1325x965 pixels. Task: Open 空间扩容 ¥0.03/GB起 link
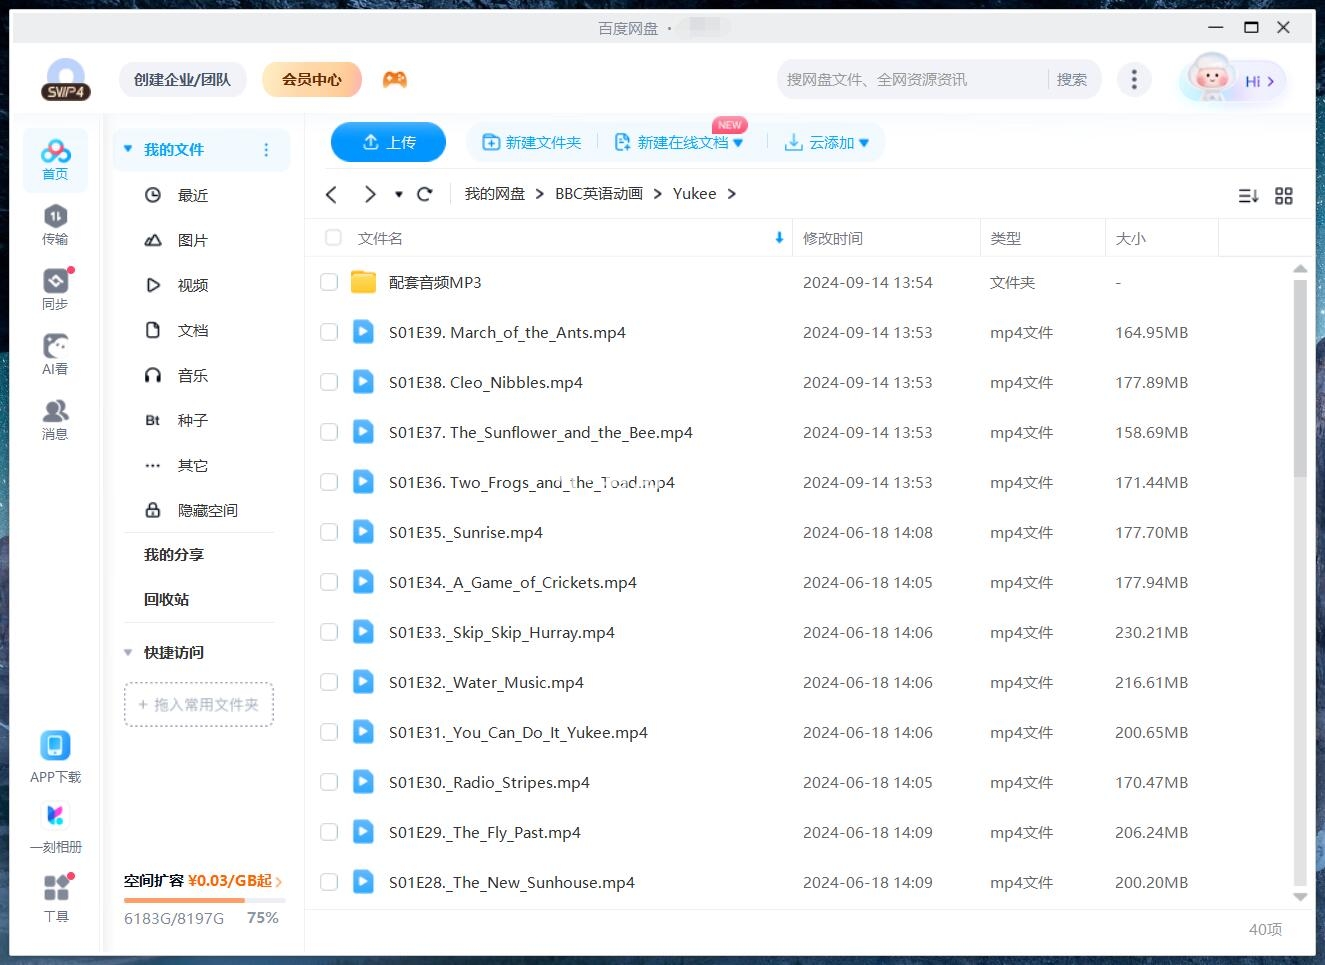tap(200, 881)
